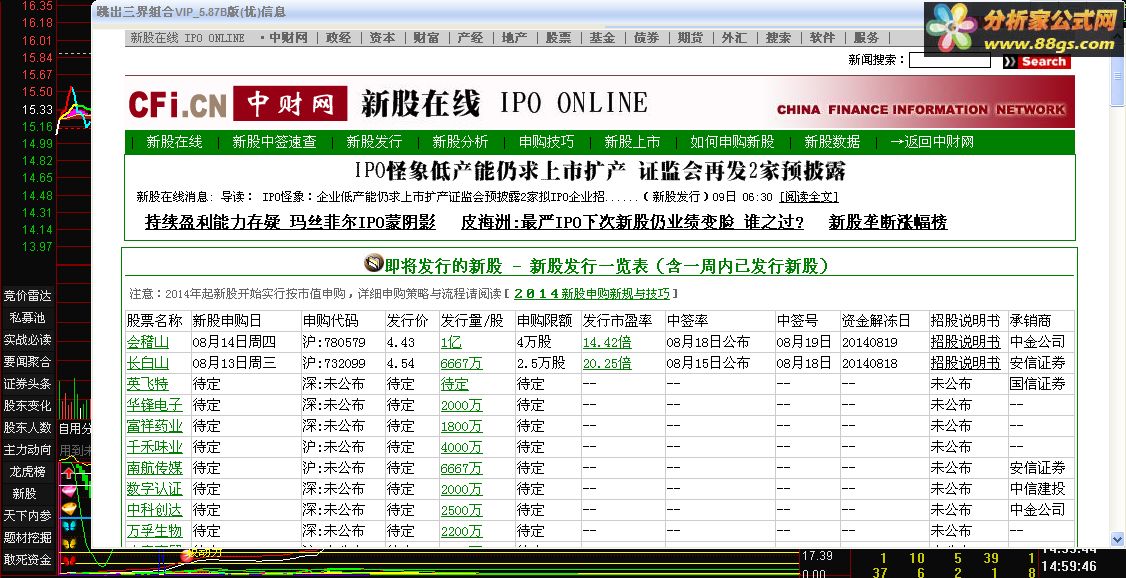Open the 股东变化 sidebar button
The width and height of the screenshot is (1126, 578).
[x=27, y=406]
